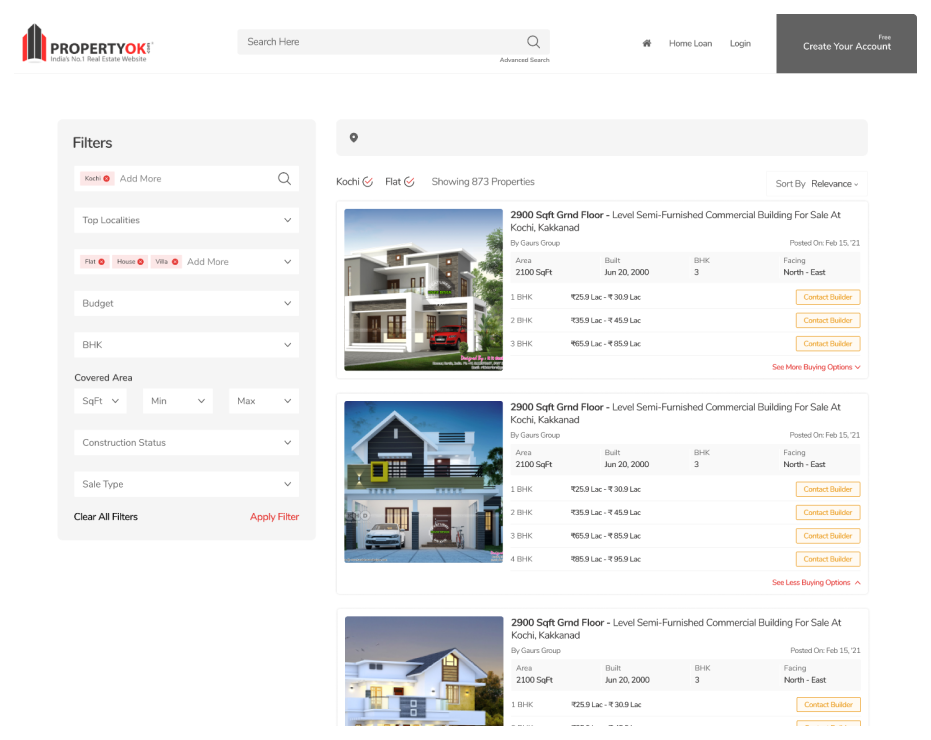Contact Builder for third listing 1 BHK
Viewport: 931px width, 740px height.
click(x=828, y=705)
